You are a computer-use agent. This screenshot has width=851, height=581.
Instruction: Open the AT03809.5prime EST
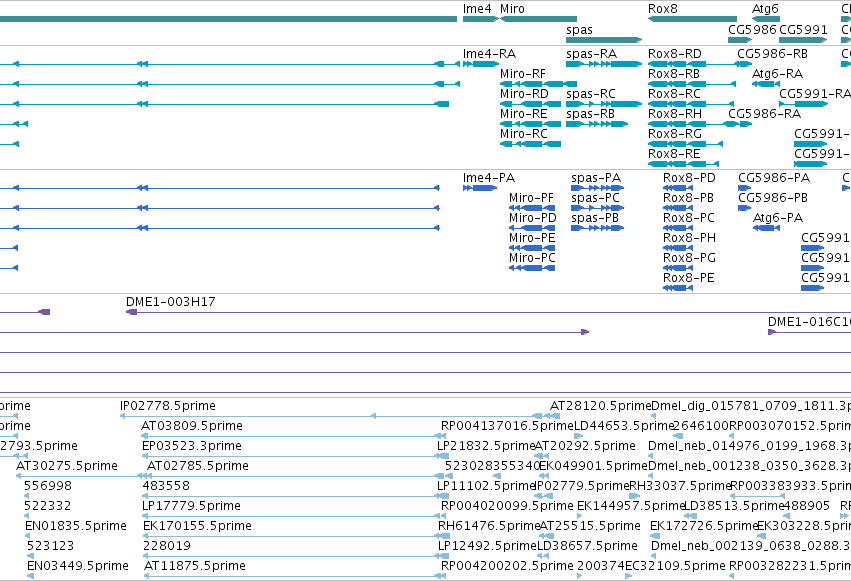click(x=294, y=436)
